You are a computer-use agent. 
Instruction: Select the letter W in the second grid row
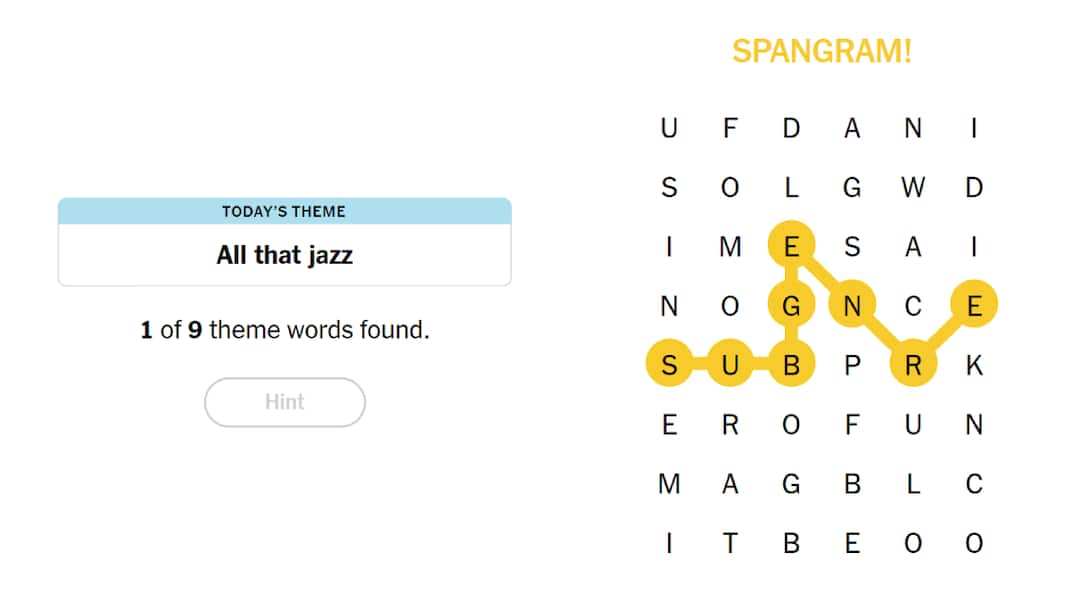pyautogui.click(x=913, y=187)
